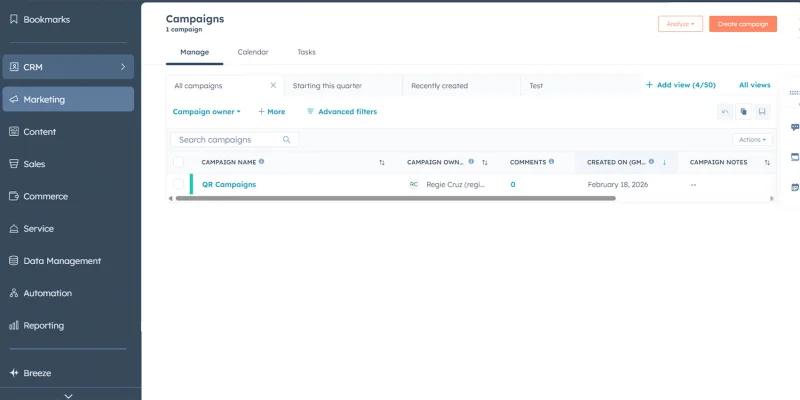Click info icon beside Comments header
This screenshot has height=400, width=800.
click(551, 161)
